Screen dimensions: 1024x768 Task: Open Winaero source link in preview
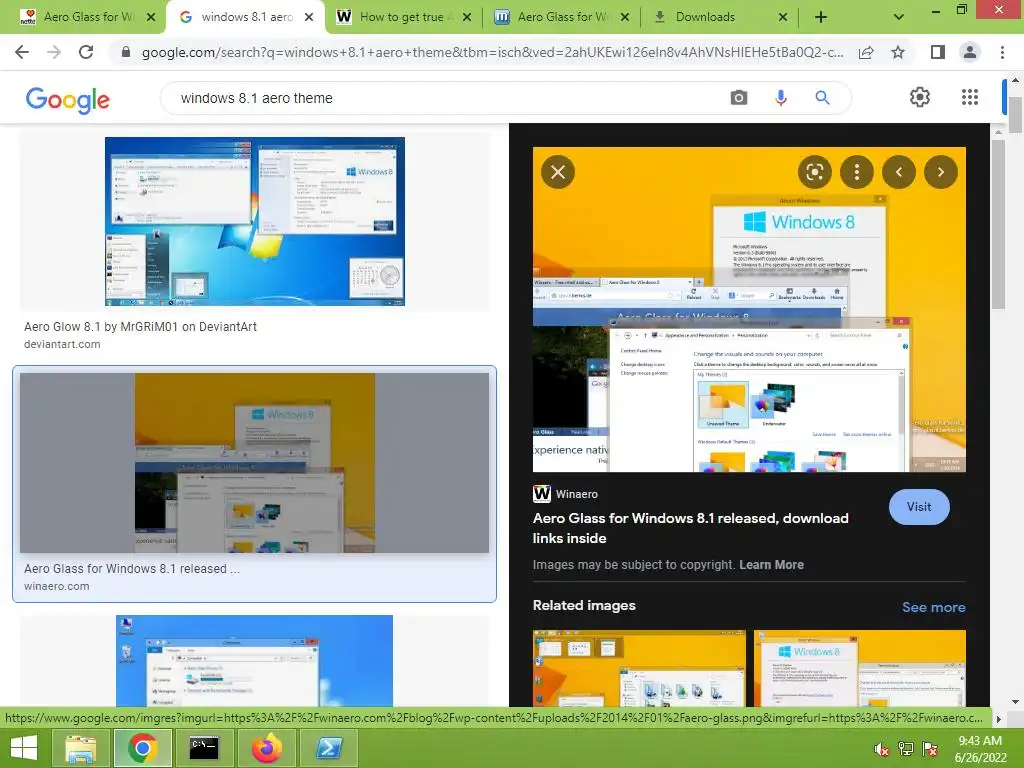(566, 494)
